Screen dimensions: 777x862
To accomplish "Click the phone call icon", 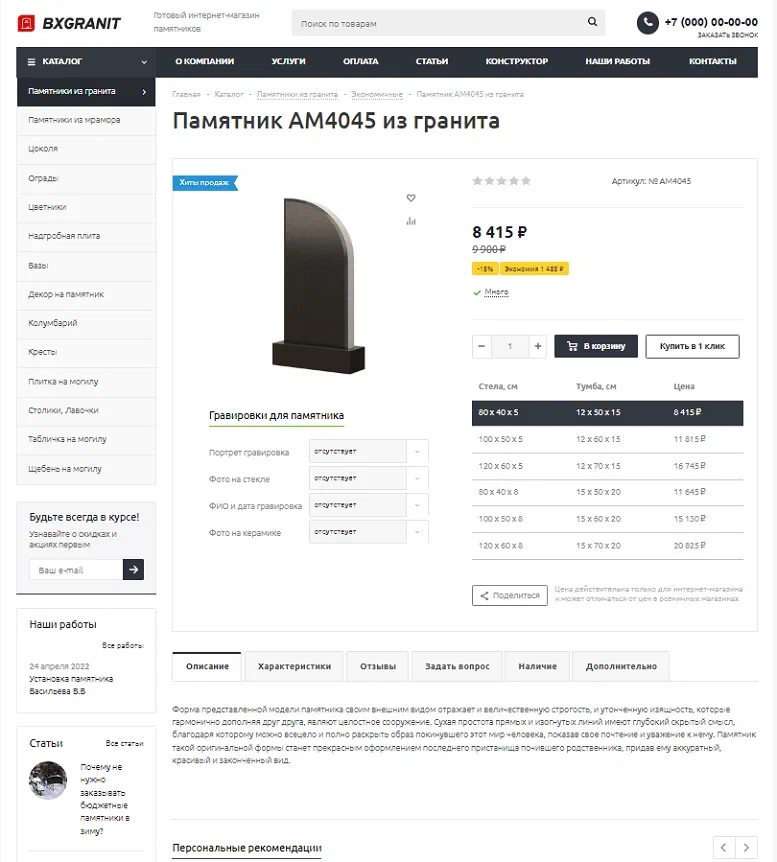I will click(648, 23).
